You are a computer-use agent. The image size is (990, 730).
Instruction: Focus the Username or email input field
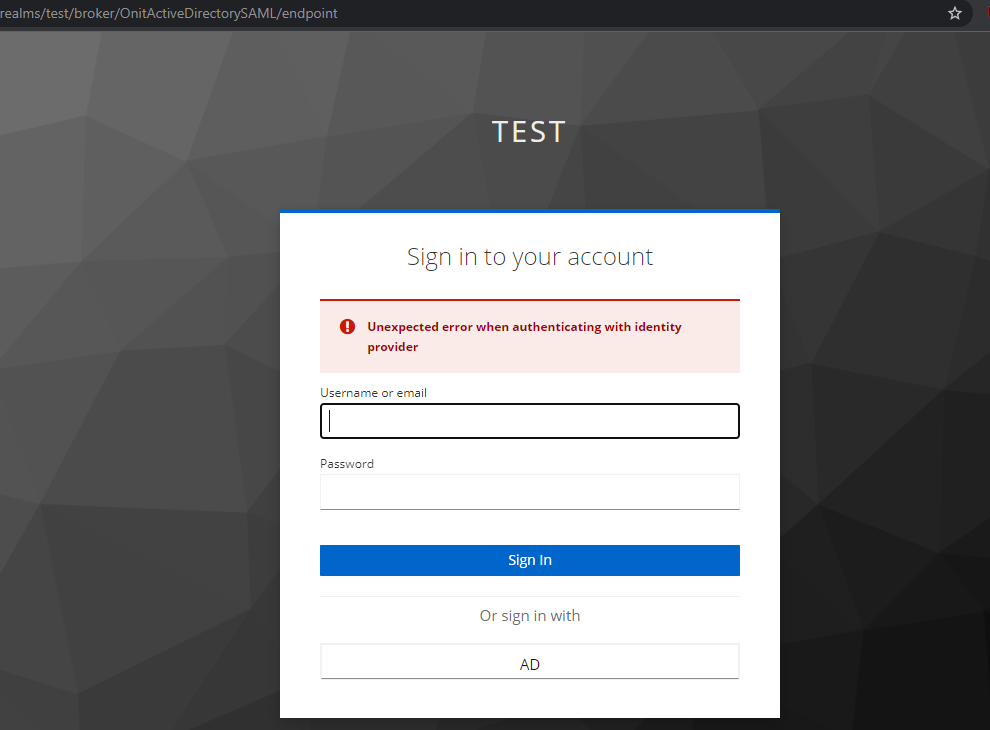tap(529, 421)
